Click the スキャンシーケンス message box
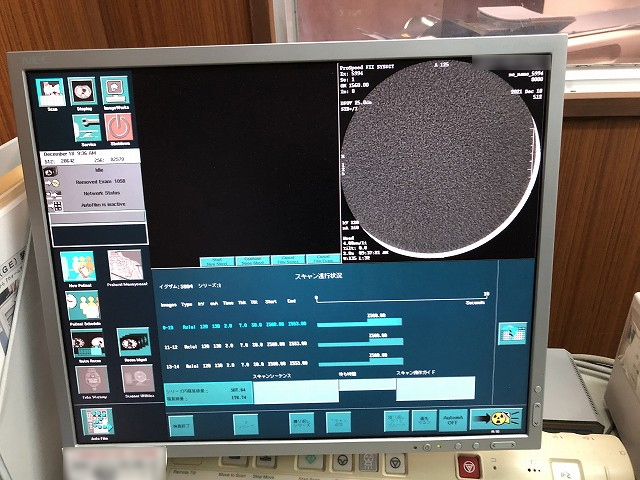The height and width of the screenshot is (480, 640). point(296,391)
